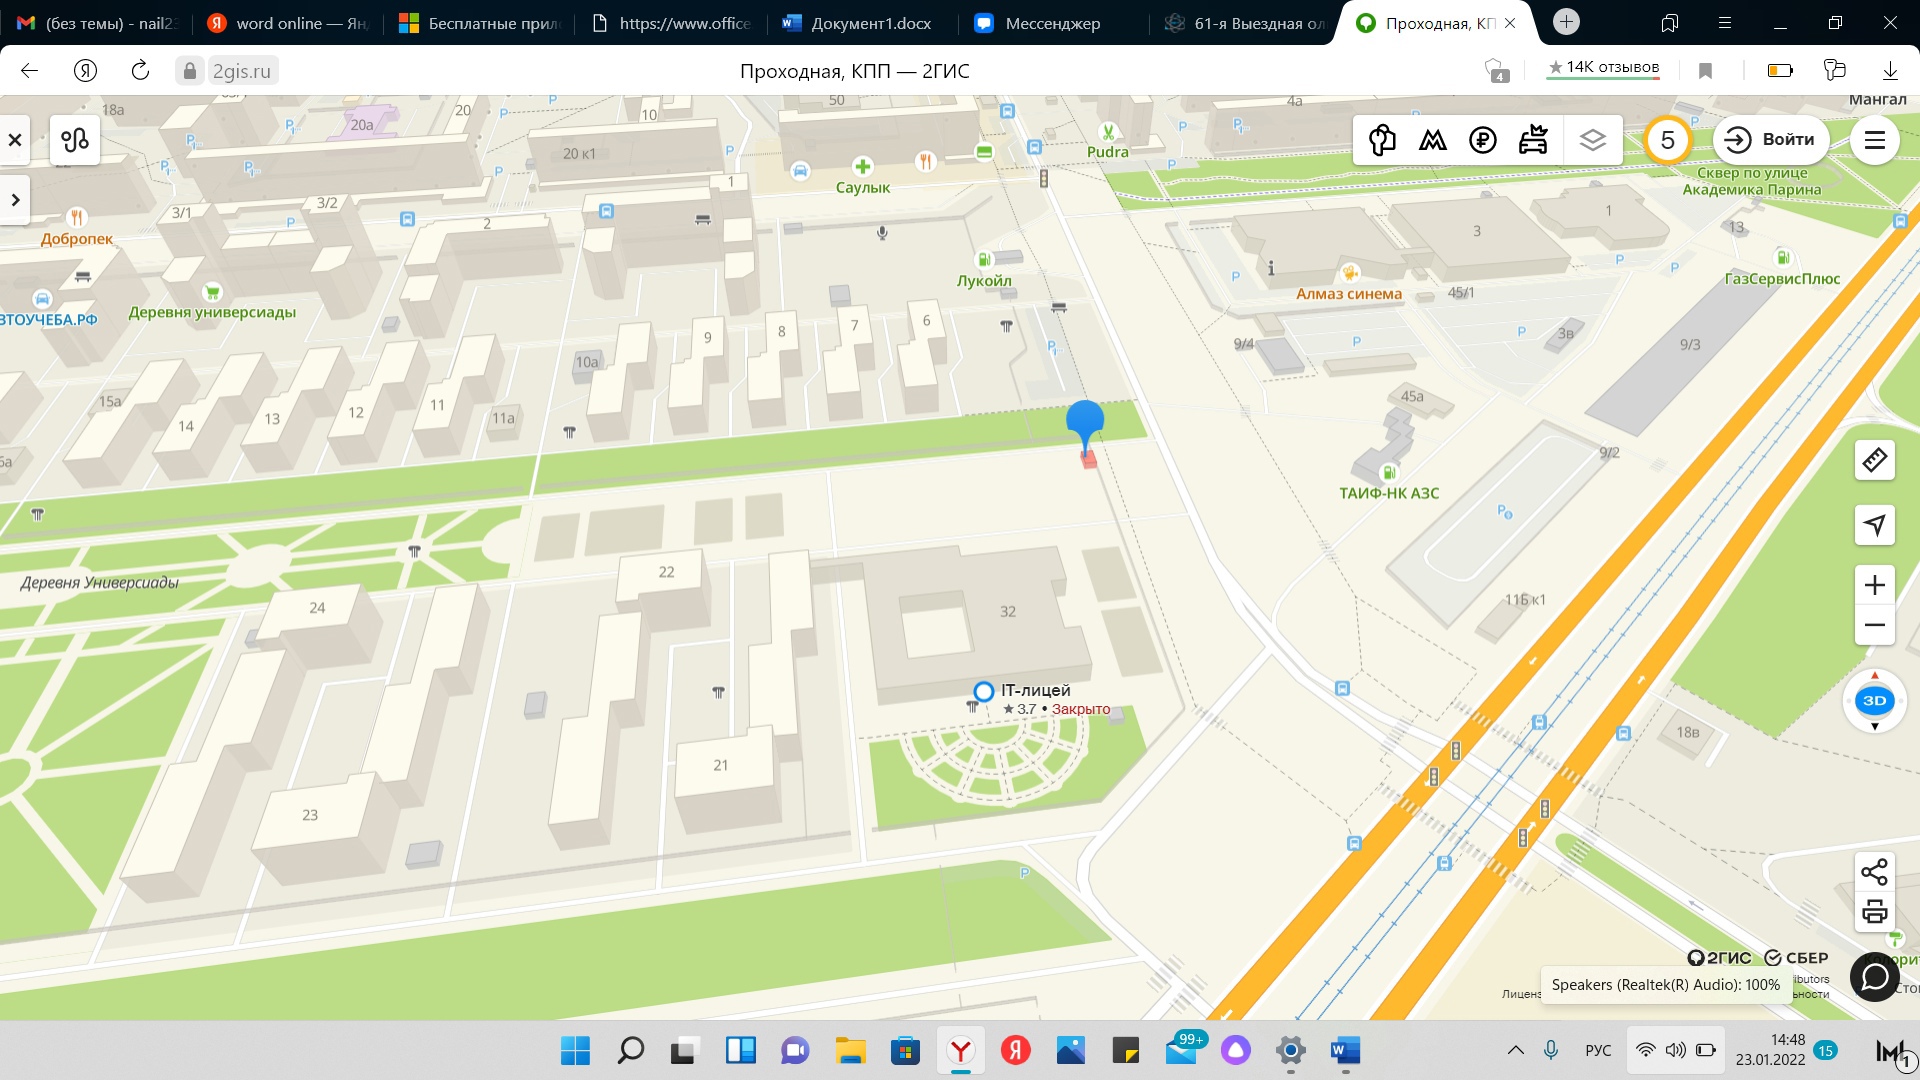Open the map layers stack icon
The image size is (1920, 1080).
coord(1592,140)
